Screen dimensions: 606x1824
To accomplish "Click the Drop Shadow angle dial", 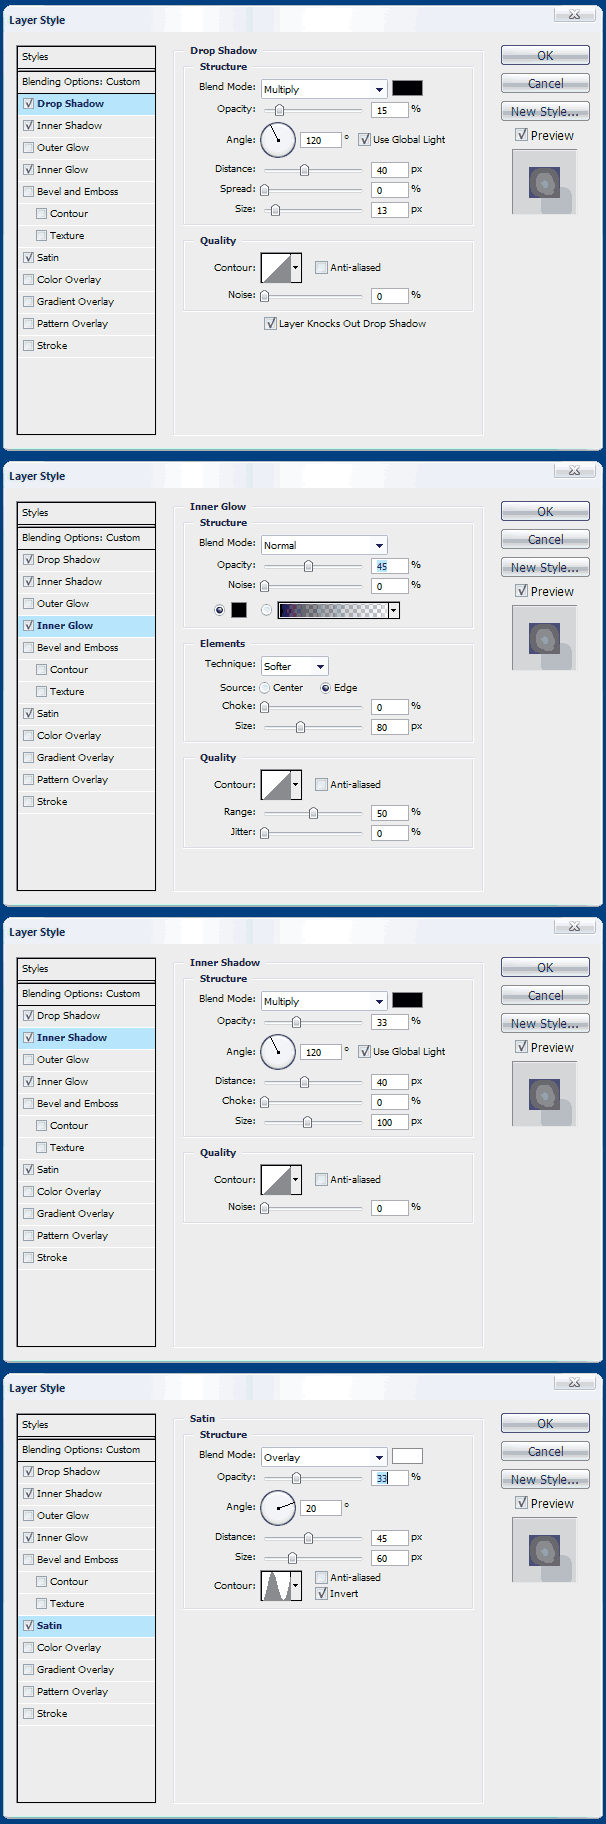I will coord(278,139).
